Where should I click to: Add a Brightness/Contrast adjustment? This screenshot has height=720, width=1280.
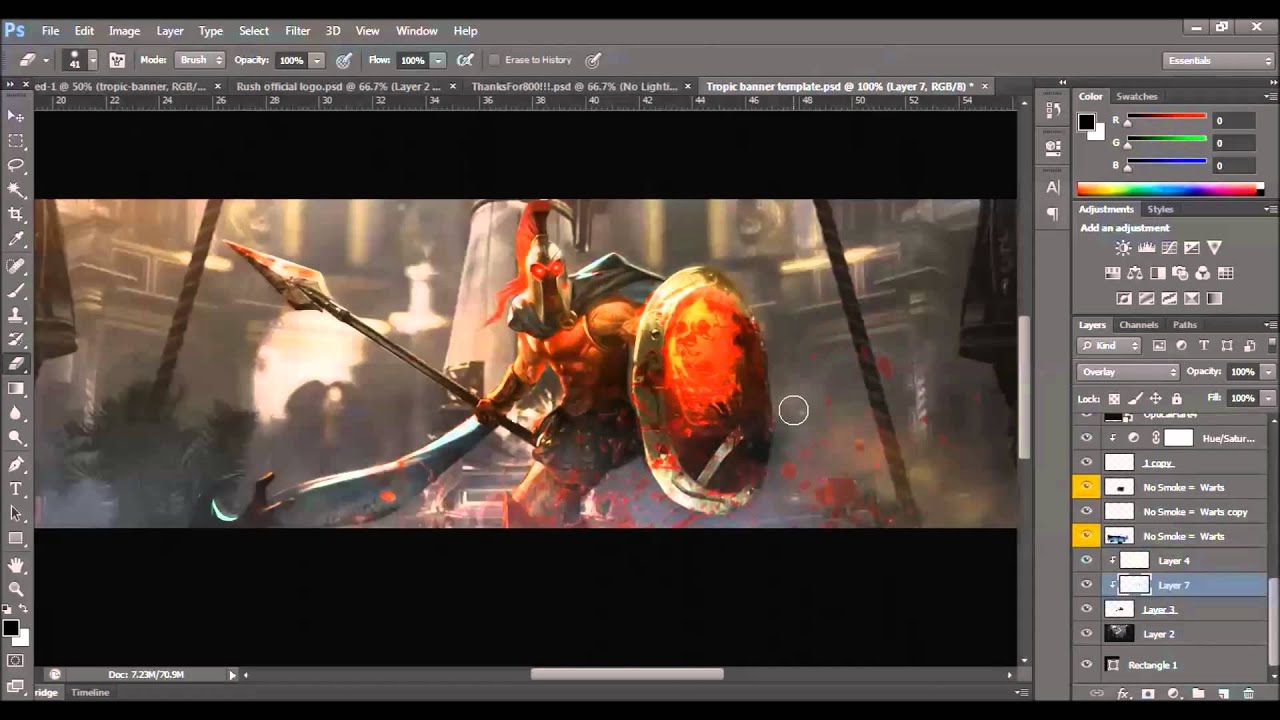pyautogui.click(x=1123, y=248)
